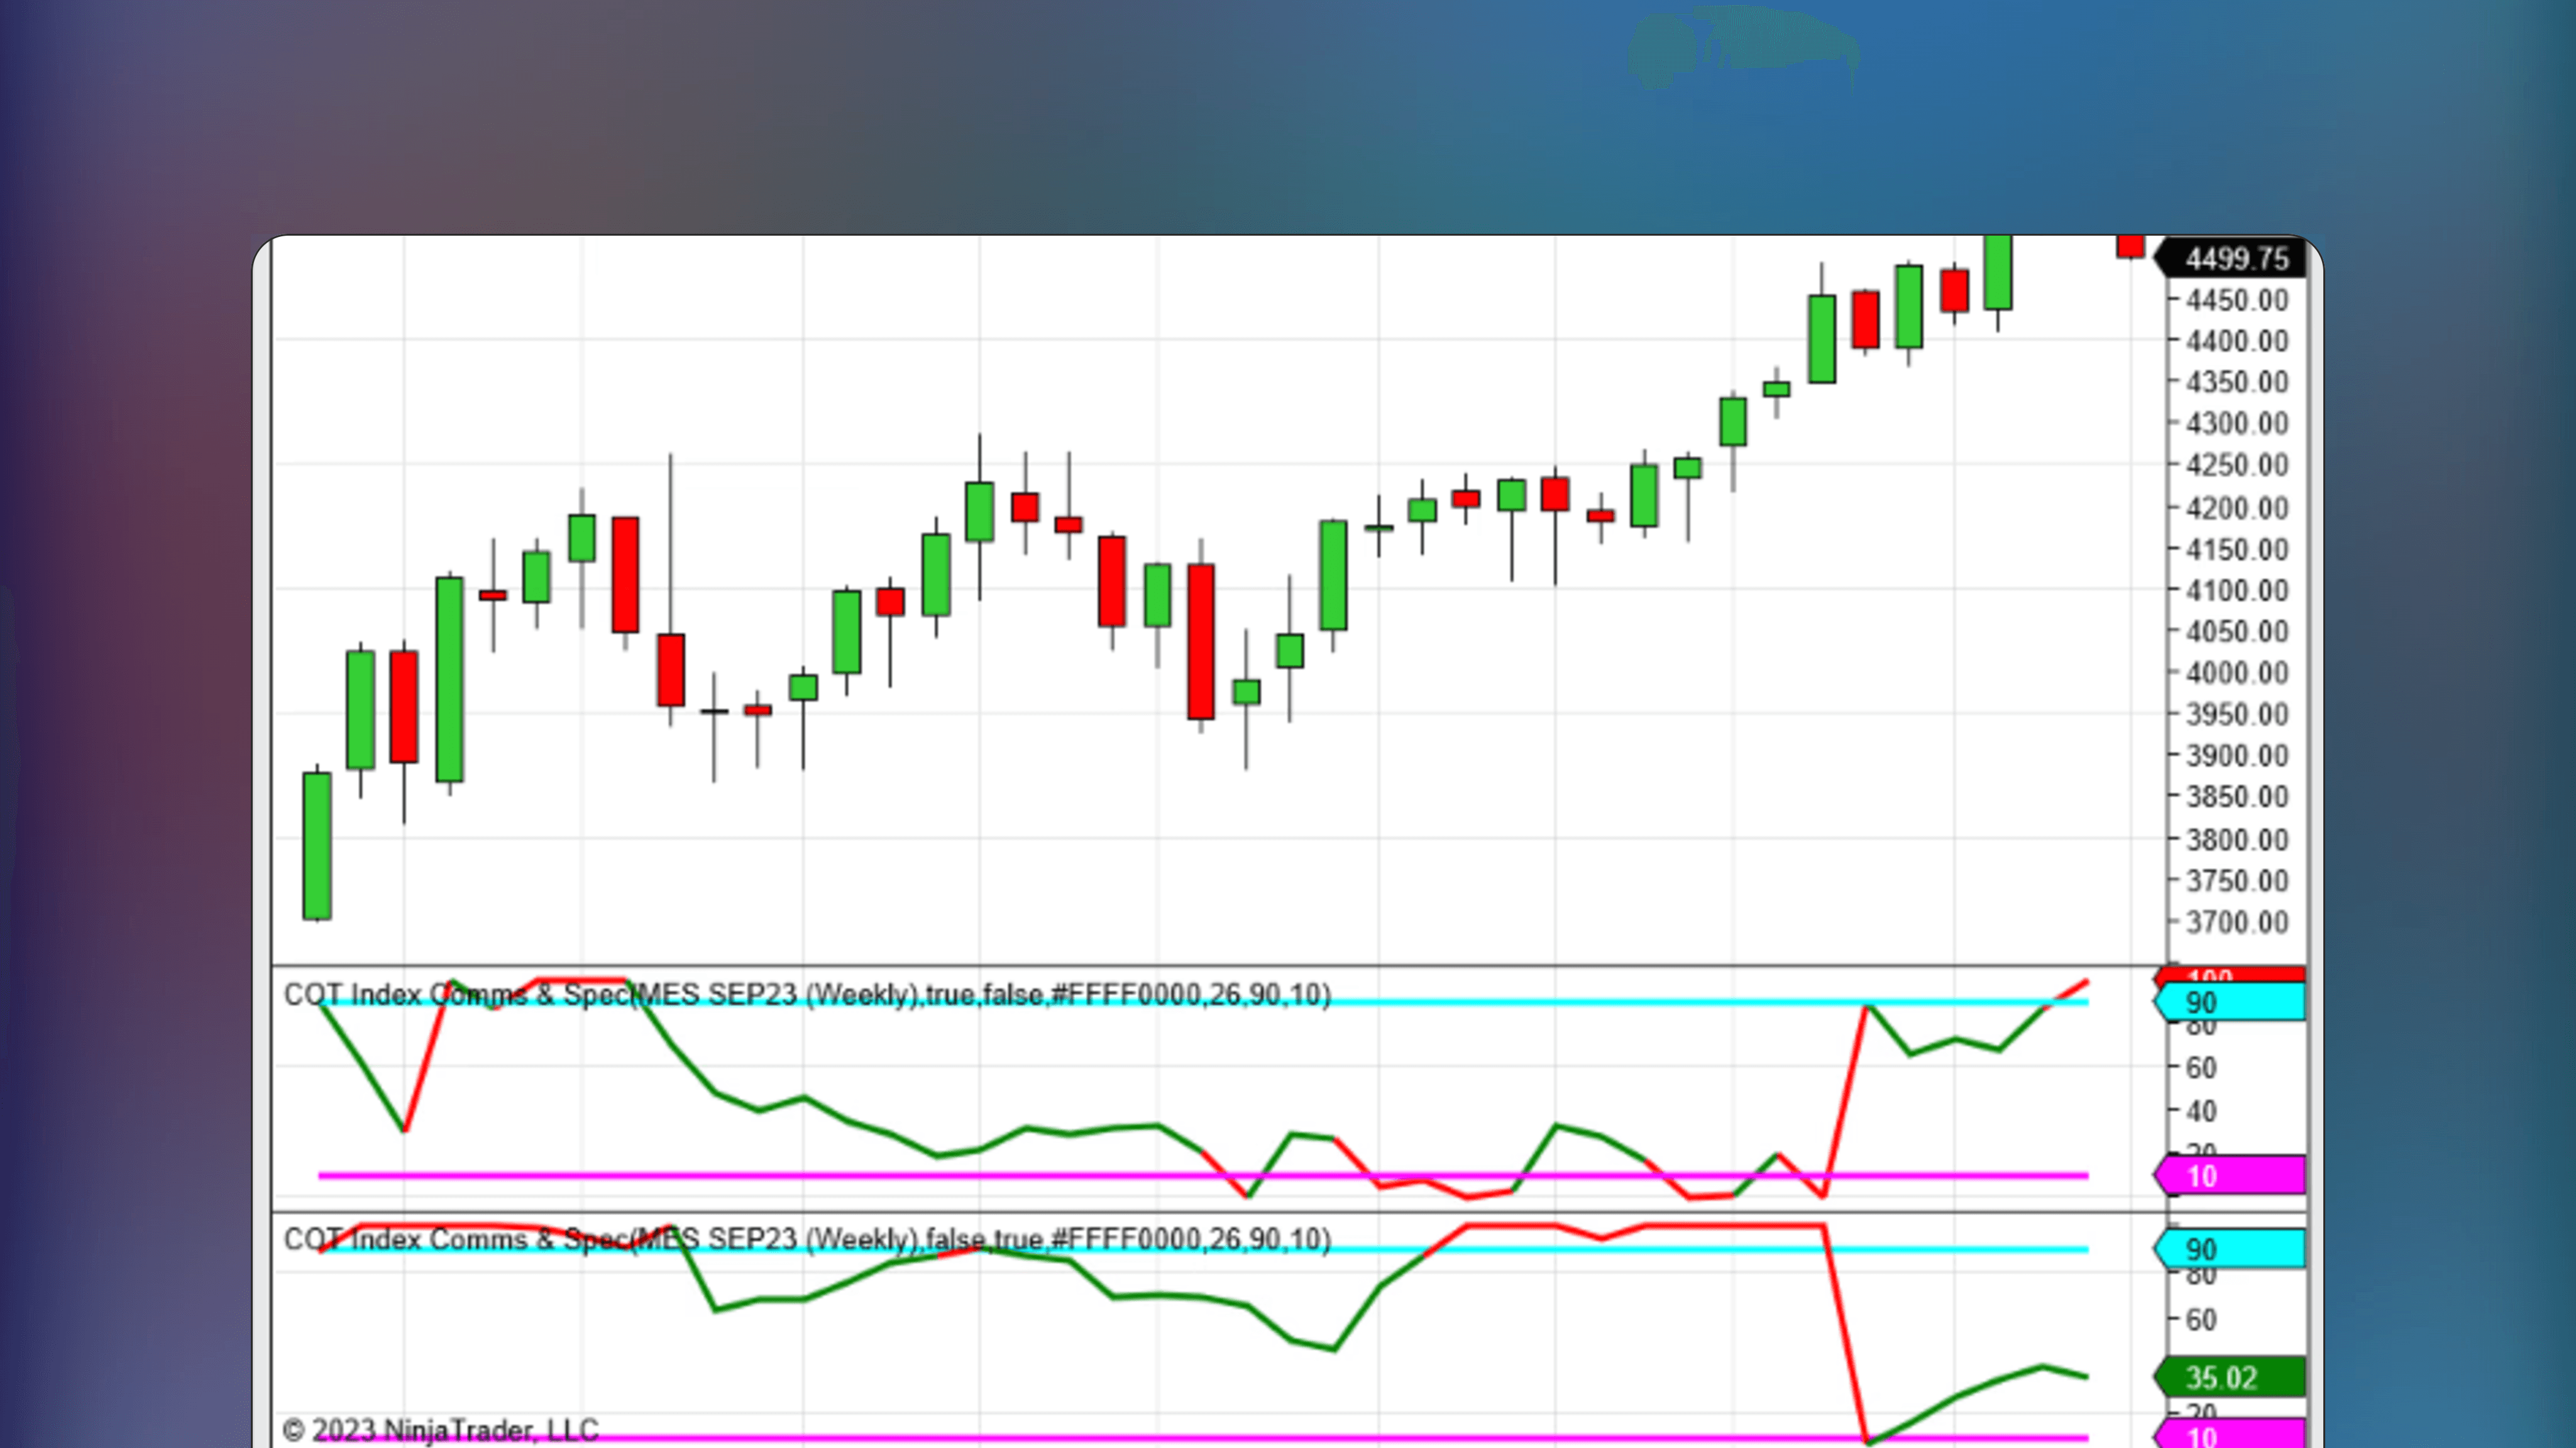Click the small red candle marker at chart top right

pyautogui.click(x=2131, y=247)
